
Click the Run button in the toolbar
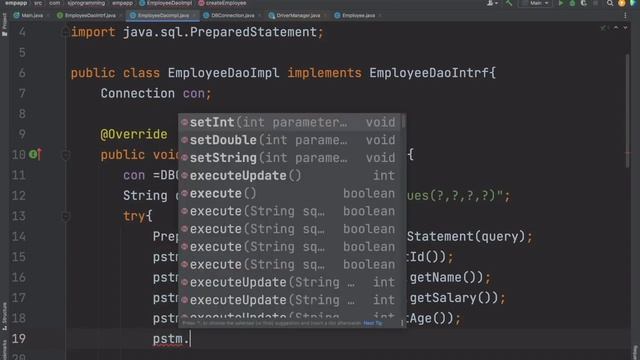click(561, 3)
